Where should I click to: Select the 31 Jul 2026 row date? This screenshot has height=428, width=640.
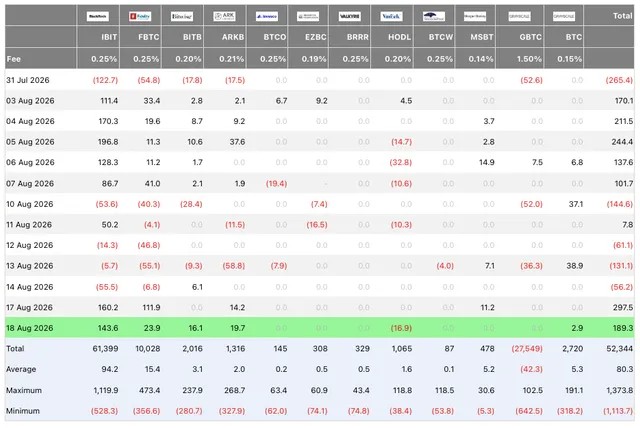pos(28,80)
